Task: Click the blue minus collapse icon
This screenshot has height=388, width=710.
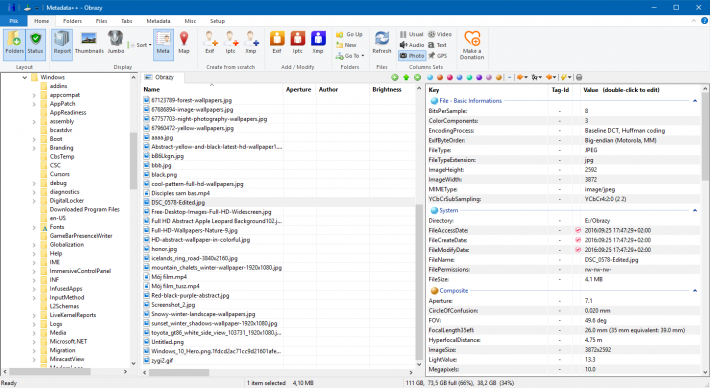Action: (509, 77)
